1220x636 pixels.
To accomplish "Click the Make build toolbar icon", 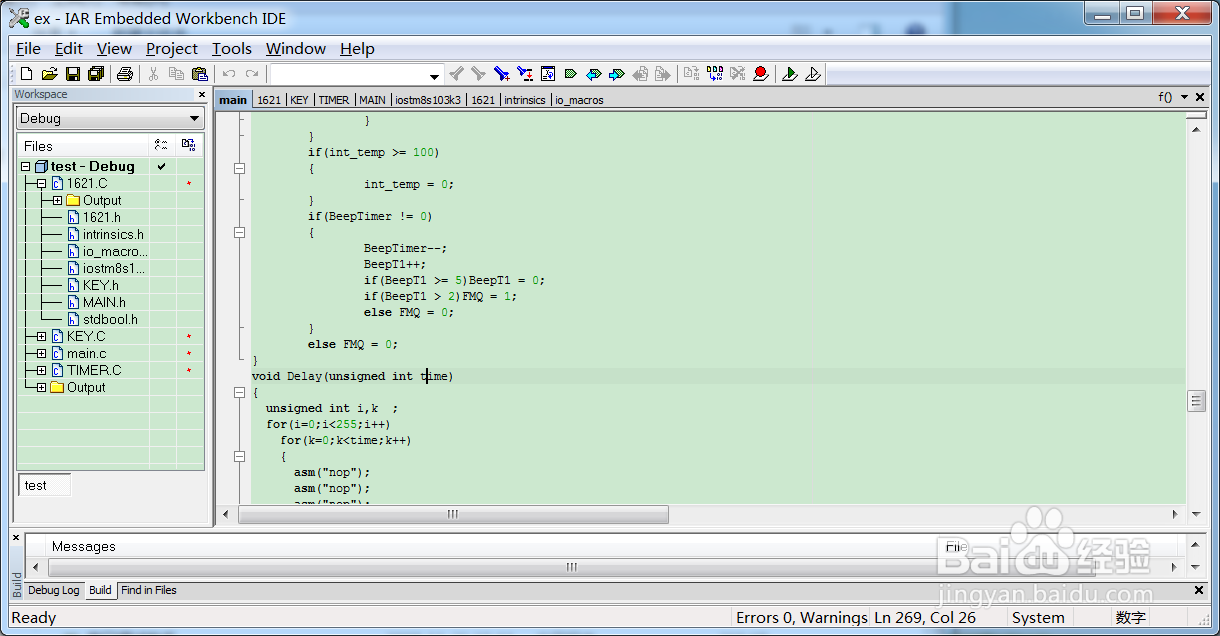I will [715, 74].
